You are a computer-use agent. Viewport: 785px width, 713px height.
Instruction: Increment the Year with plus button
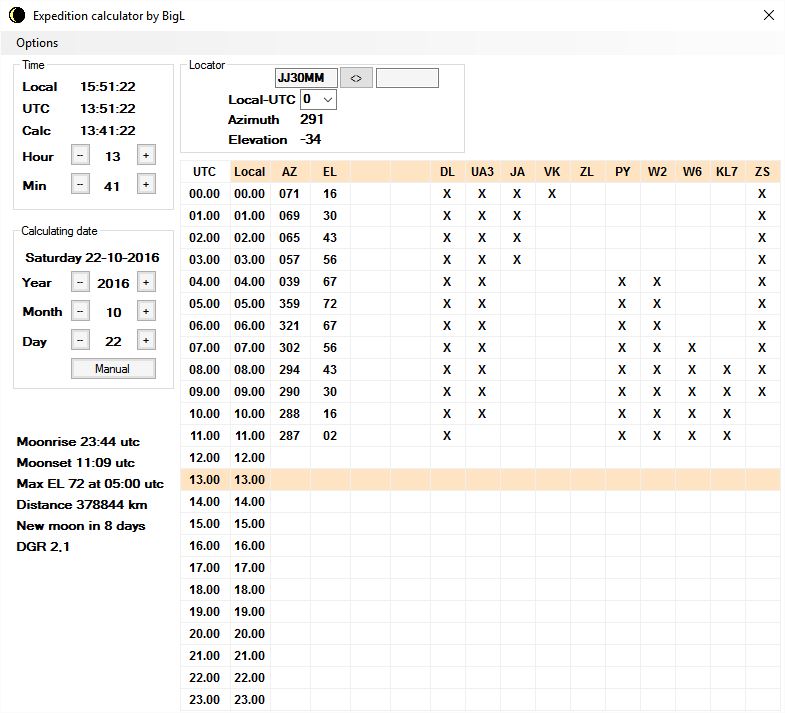point(145,282)
